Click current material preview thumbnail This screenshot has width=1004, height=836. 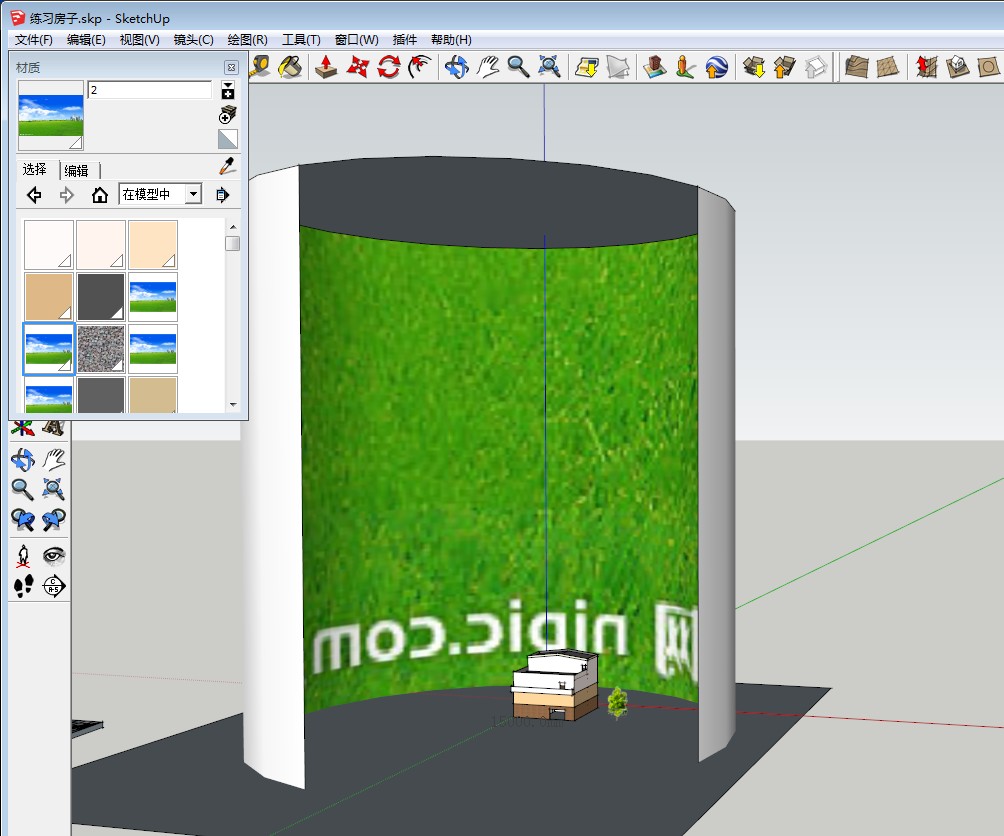[51, 115]
